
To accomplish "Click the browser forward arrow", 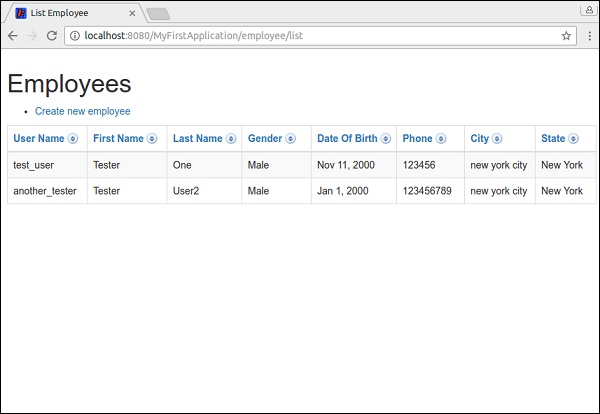I will point(32,35).
